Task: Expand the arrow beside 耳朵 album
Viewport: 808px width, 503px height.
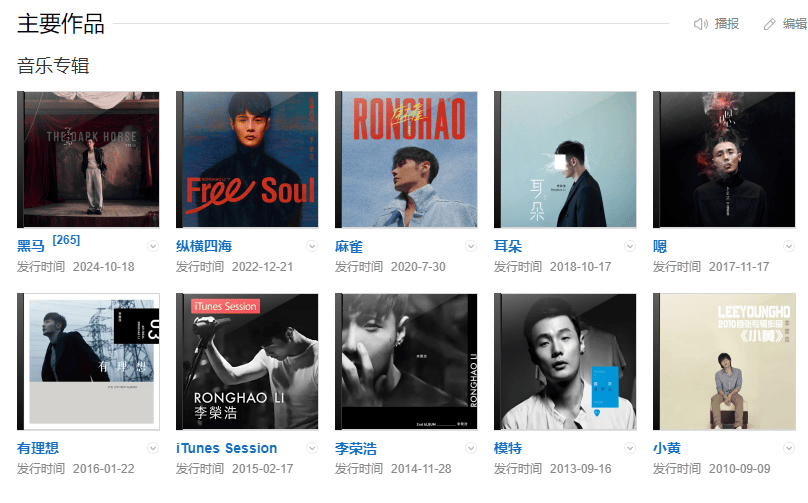Action: click(x=630, y=246)
